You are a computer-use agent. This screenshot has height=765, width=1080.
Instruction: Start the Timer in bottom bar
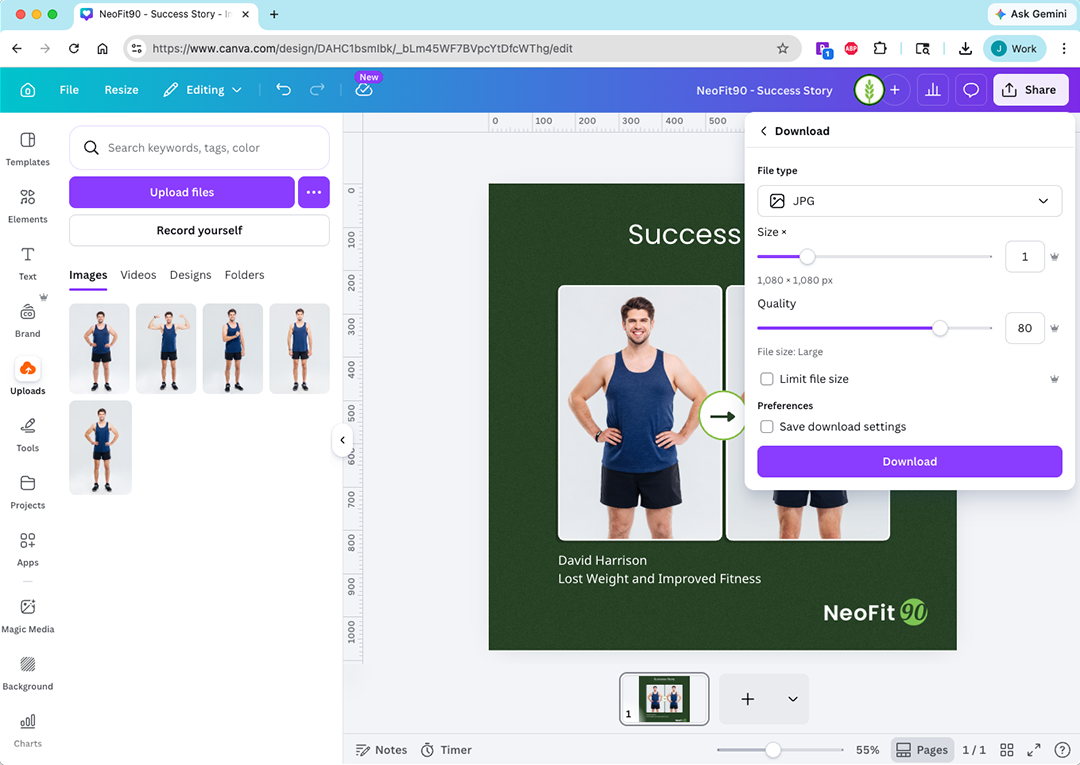(x=446, y=750)
